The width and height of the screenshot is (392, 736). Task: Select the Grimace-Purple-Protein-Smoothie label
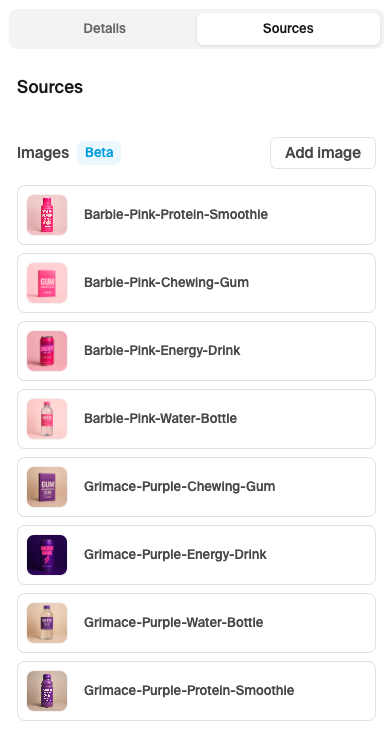tap(189, 691)
